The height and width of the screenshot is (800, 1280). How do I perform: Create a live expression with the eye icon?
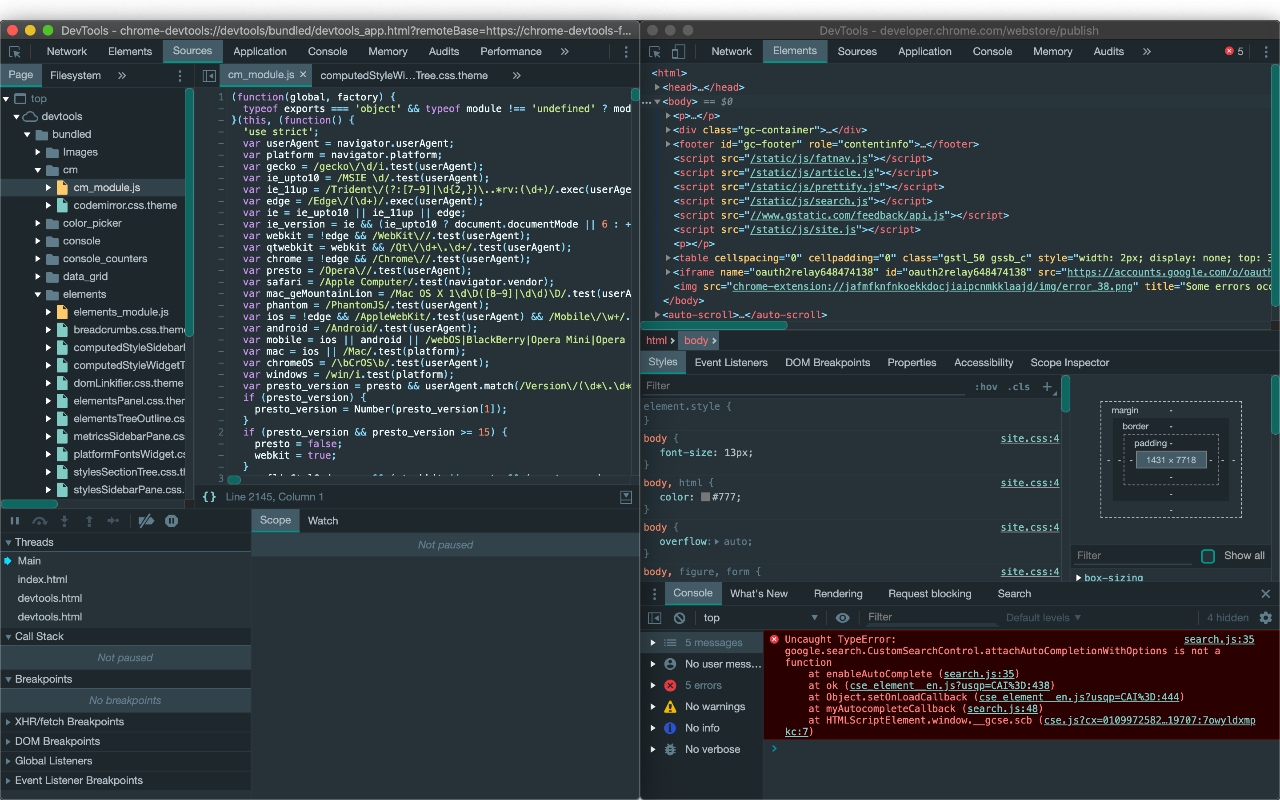coord(843,617)
